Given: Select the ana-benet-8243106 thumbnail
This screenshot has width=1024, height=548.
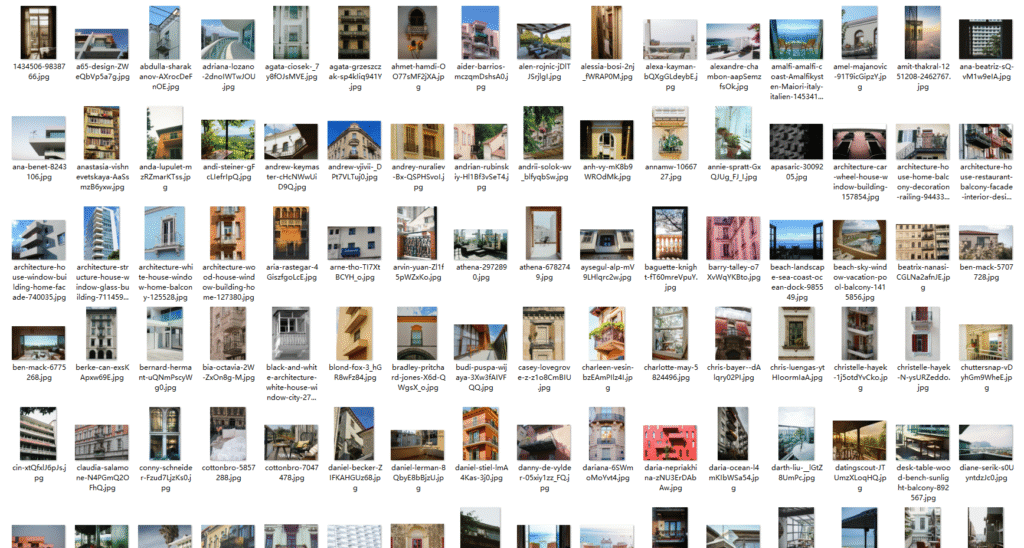Looking at the screenshot, I should tap(39, 138).
